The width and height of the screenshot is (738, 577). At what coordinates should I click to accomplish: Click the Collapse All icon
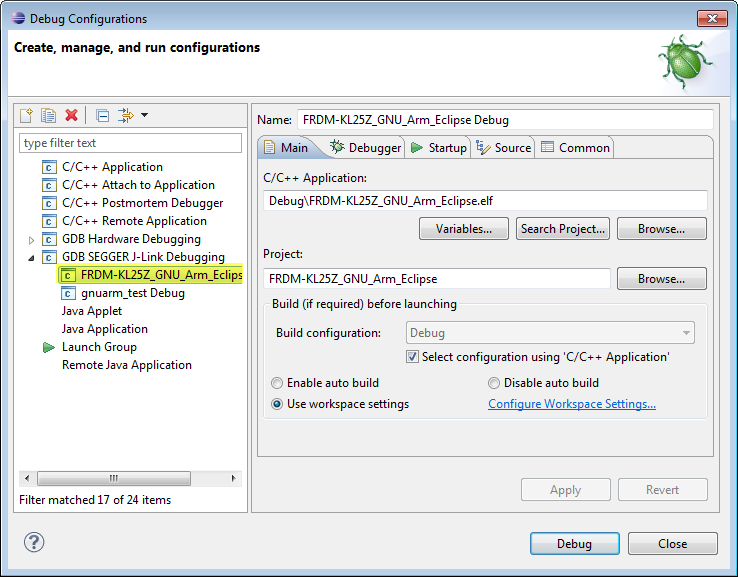tap(102, 116)
